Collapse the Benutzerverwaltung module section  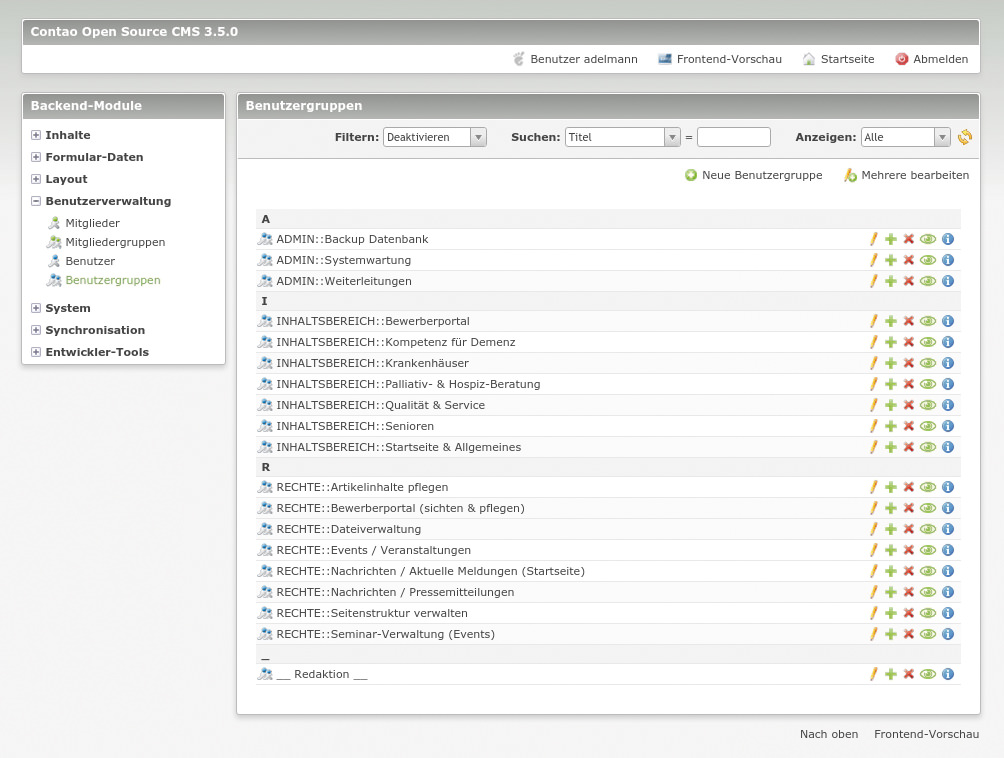(36, 201)
